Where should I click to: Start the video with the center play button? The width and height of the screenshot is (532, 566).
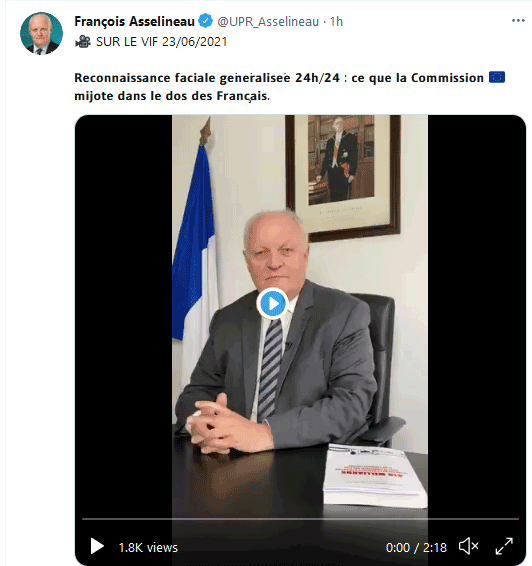click(x=272, y=304)
